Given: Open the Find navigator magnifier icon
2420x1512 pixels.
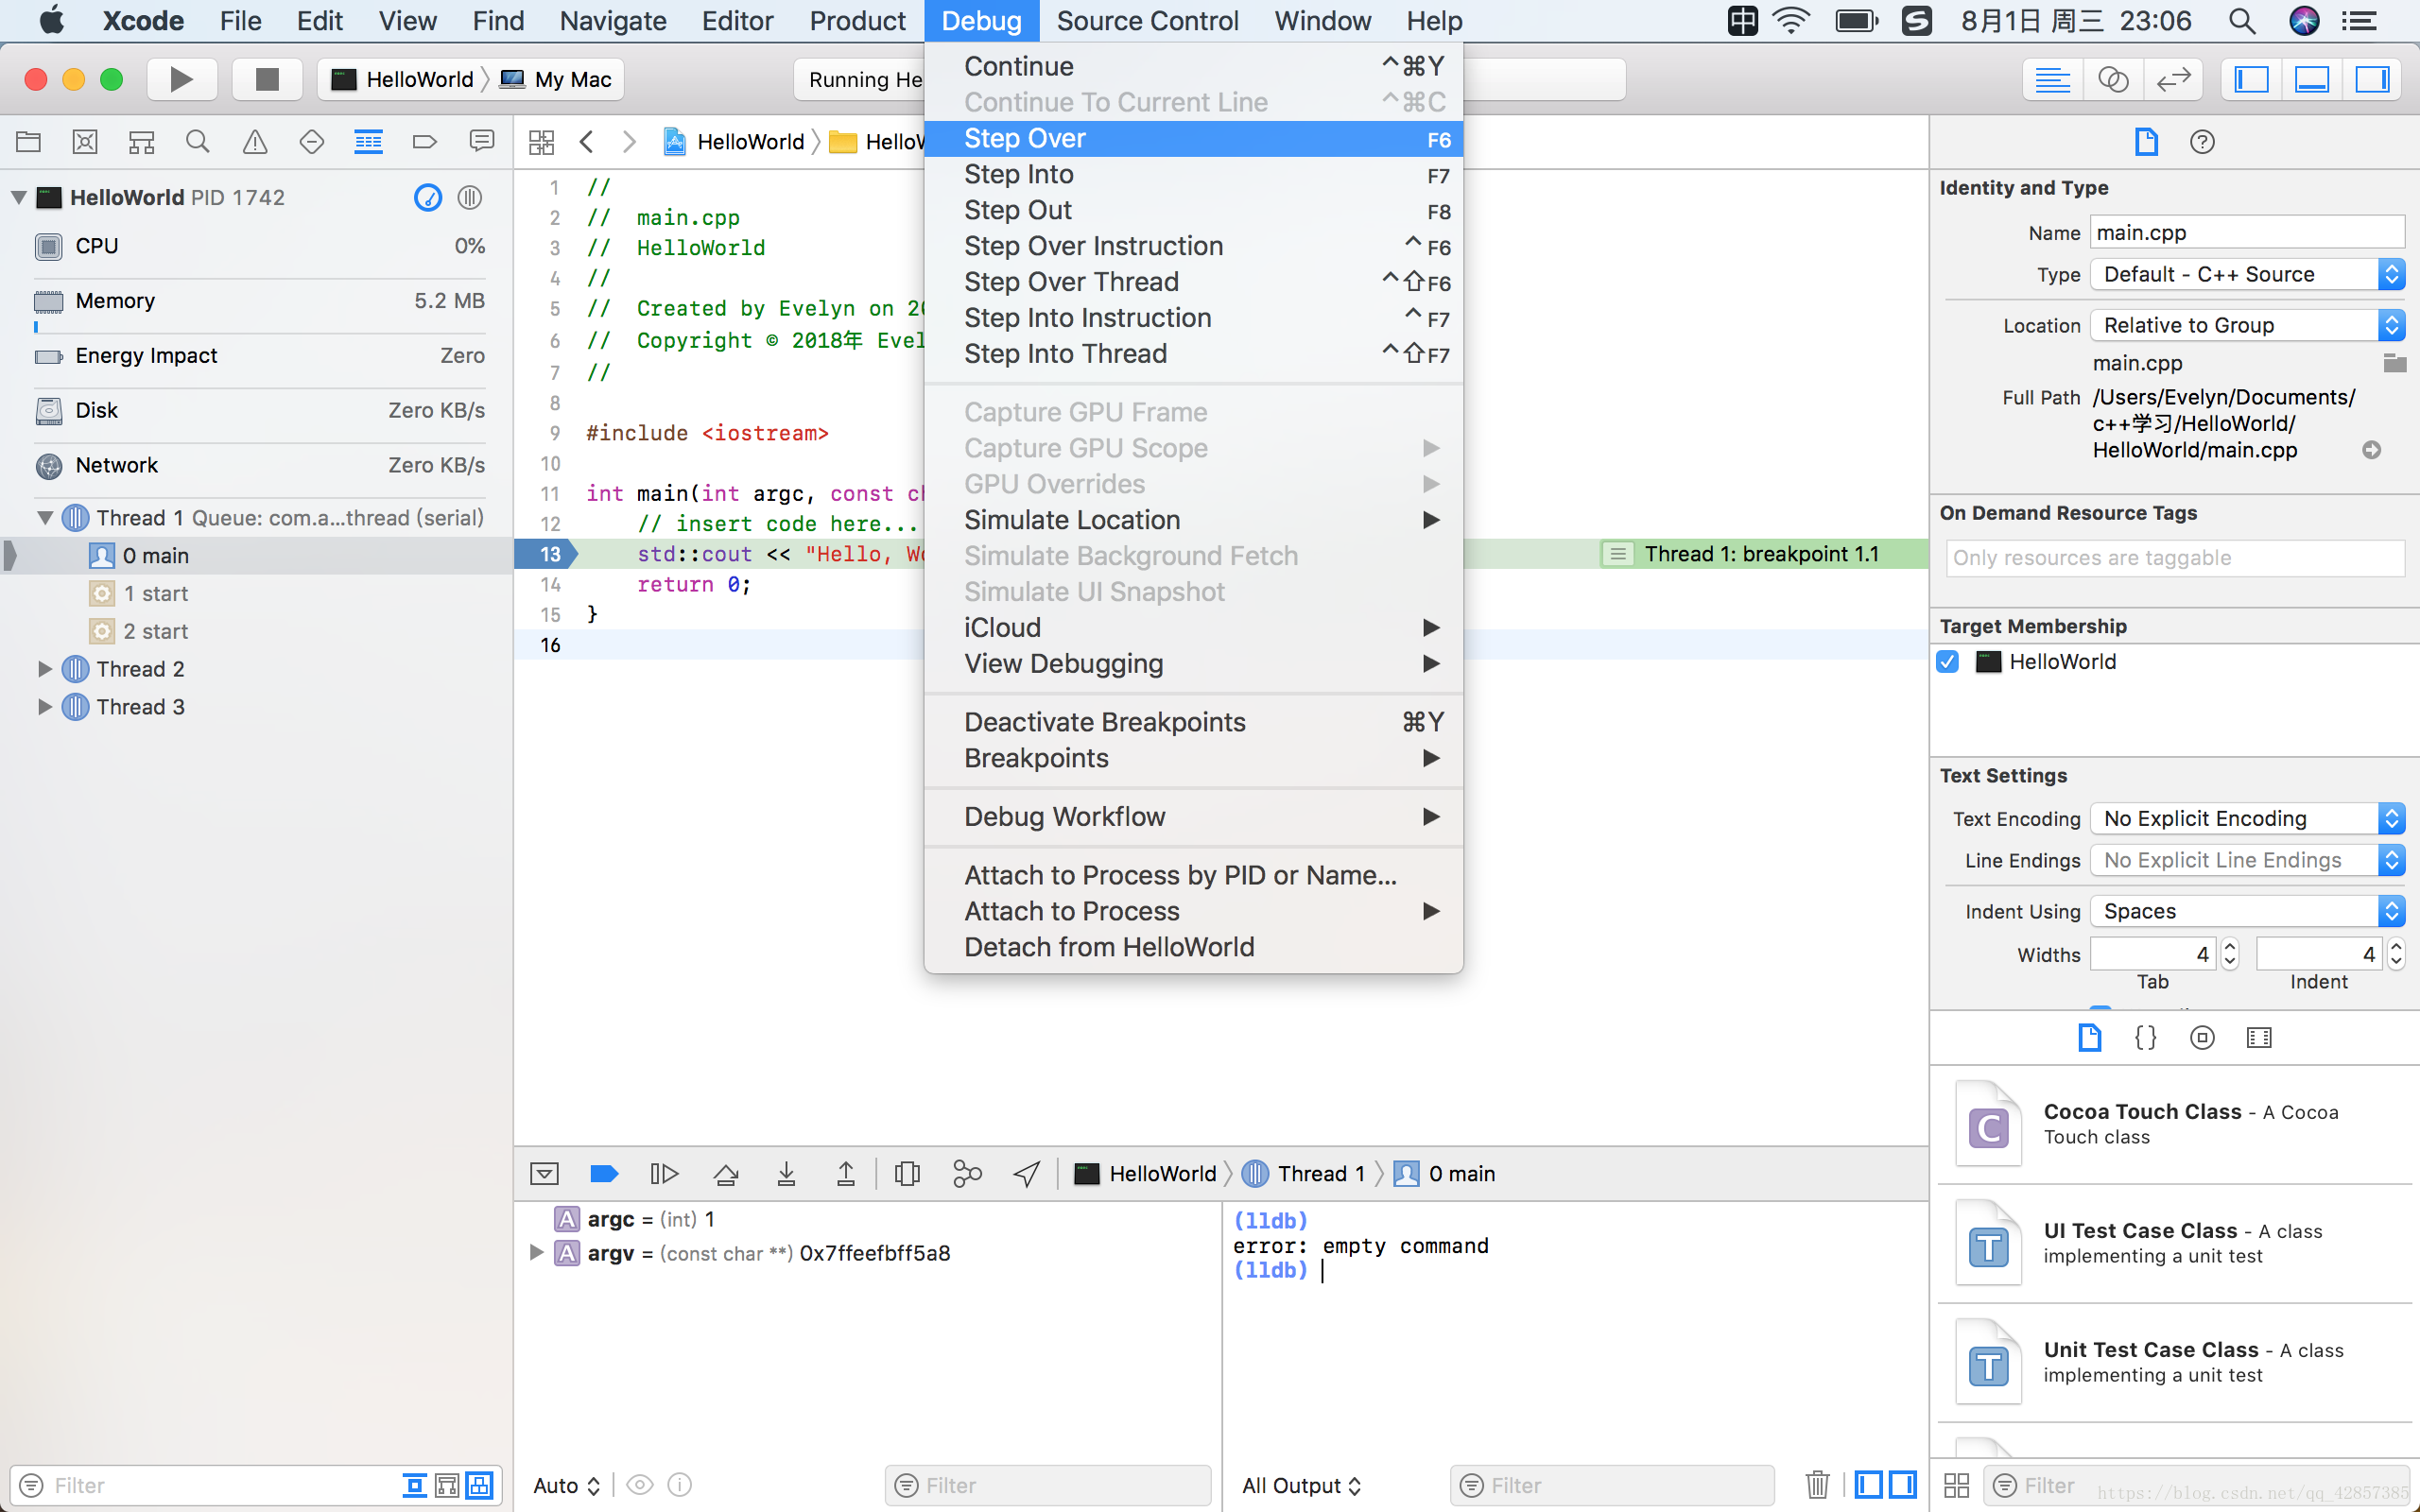Looking at the screenshot, I should [x=198, y=142].
